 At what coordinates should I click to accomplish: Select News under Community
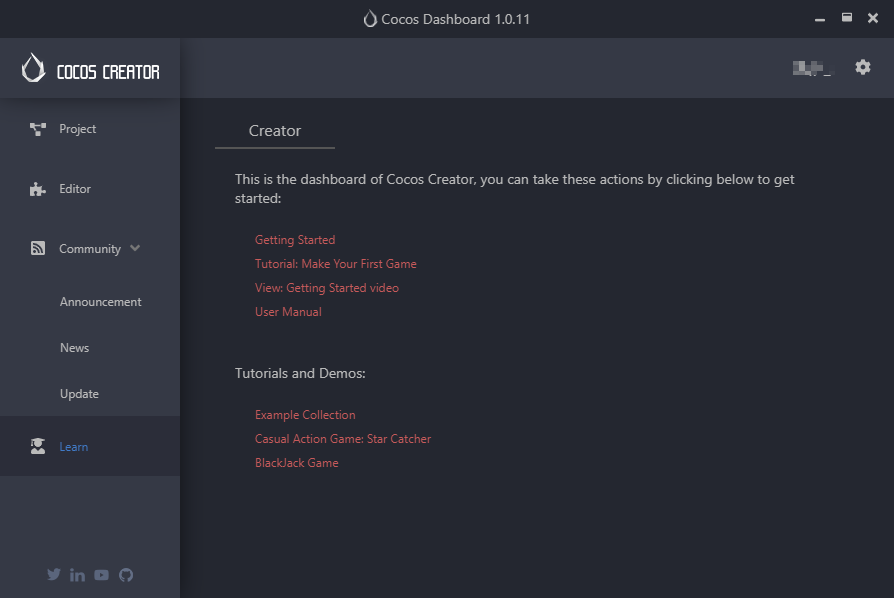[x=74, y=348]
